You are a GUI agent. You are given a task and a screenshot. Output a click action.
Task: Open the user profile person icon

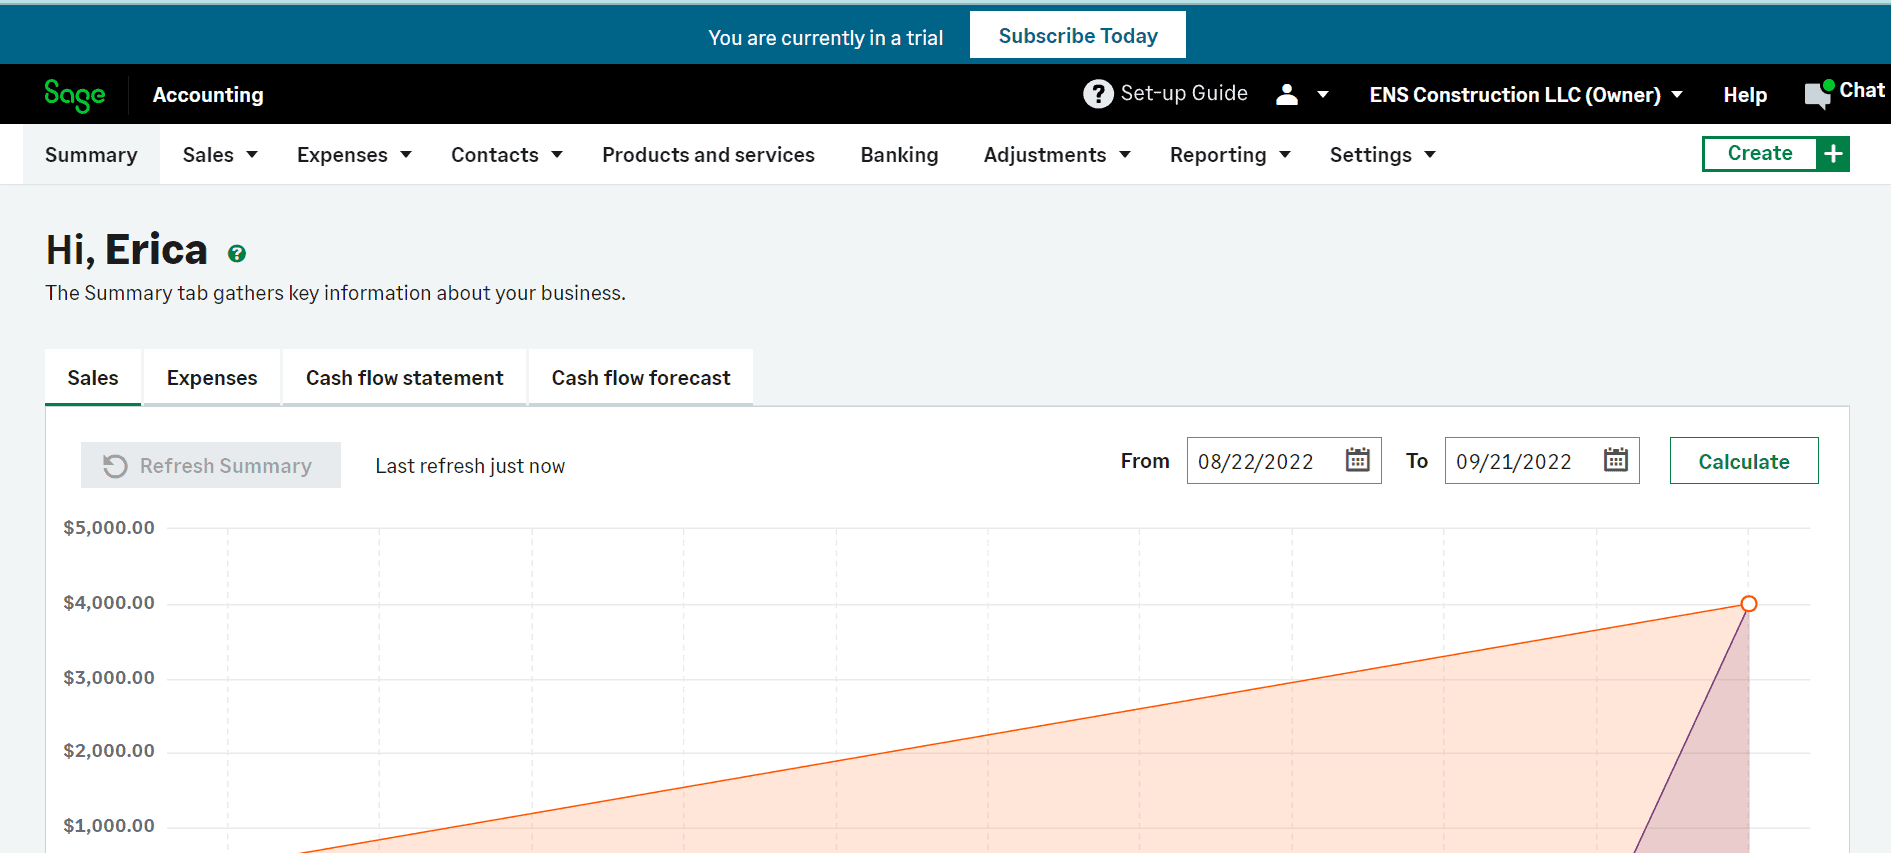pyautogui.click(x=1287, y=94)
